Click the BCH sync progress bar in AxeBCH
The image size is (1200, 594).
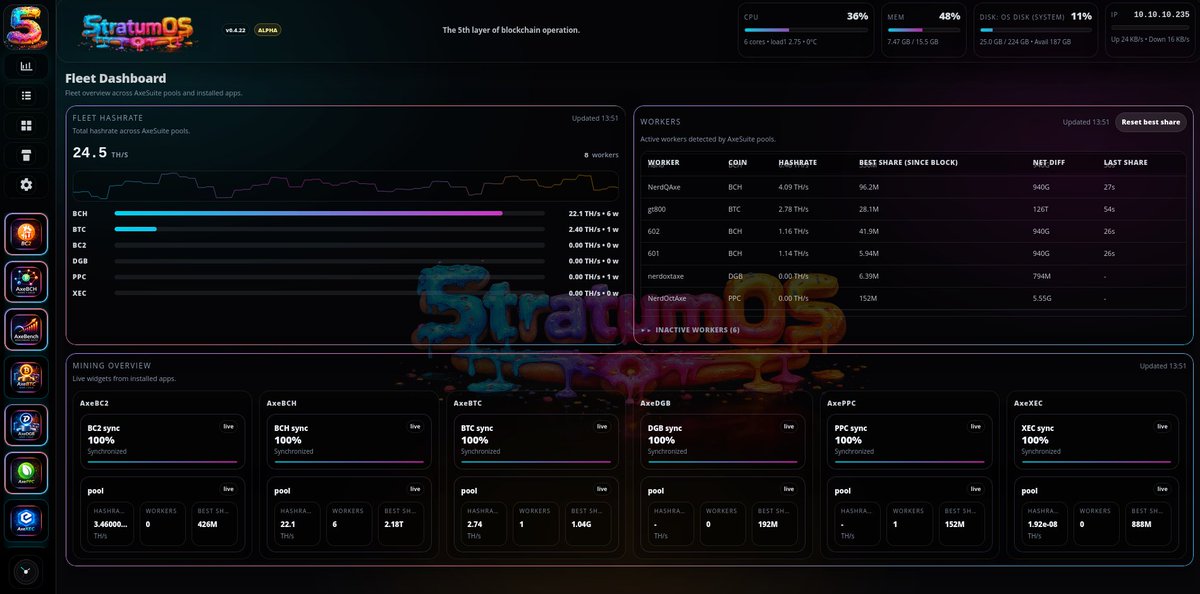pos(349,462)
